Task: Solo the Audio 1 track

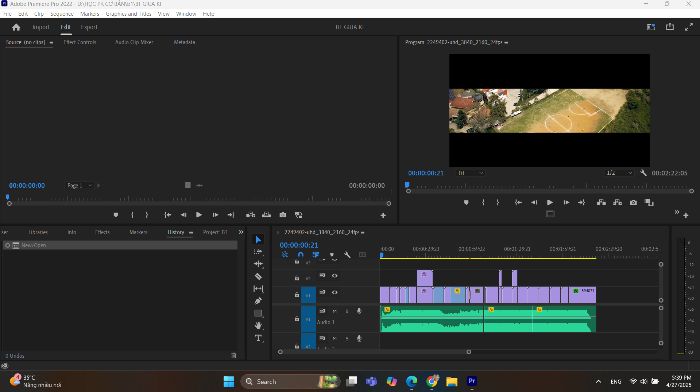Action: click(x=347, y=311)
